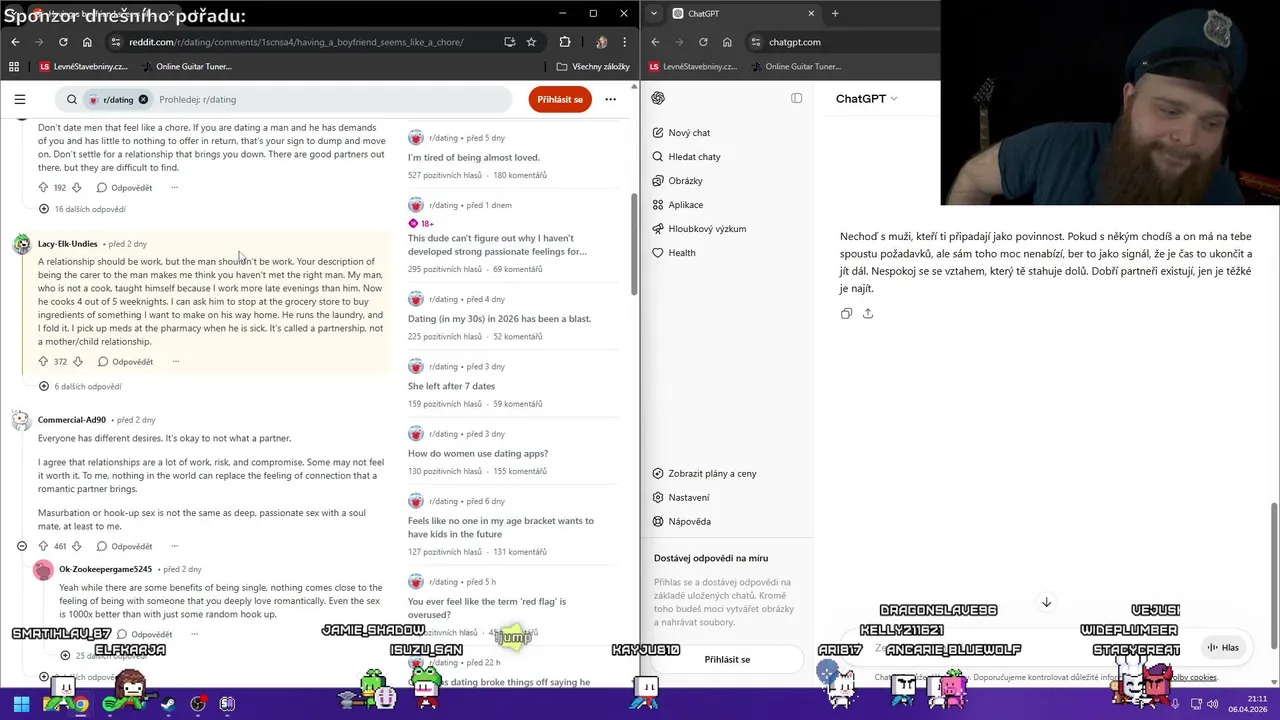This screenshot has width=1280, height=720.
Task: Upvote Commercial-Ad90 comment with 461 votes
Action: 43,546
